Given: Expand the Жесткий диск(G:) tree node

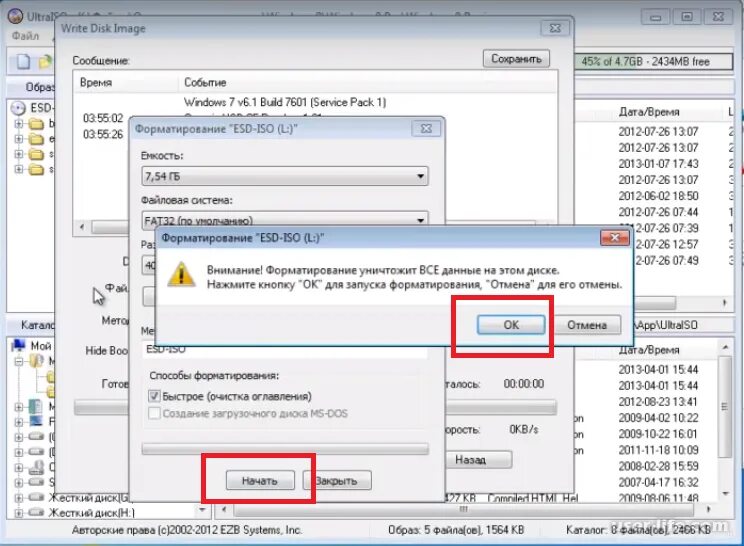Looking at the screenshot, I should click(18, 498).
